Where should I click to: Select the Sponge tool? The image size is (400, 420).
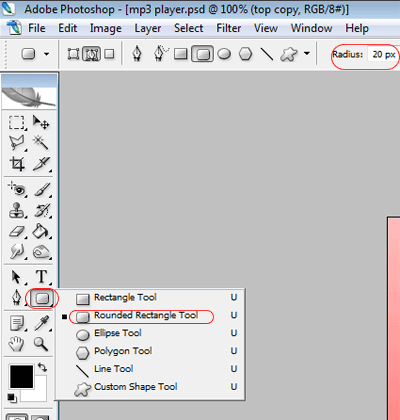(41, 252)
